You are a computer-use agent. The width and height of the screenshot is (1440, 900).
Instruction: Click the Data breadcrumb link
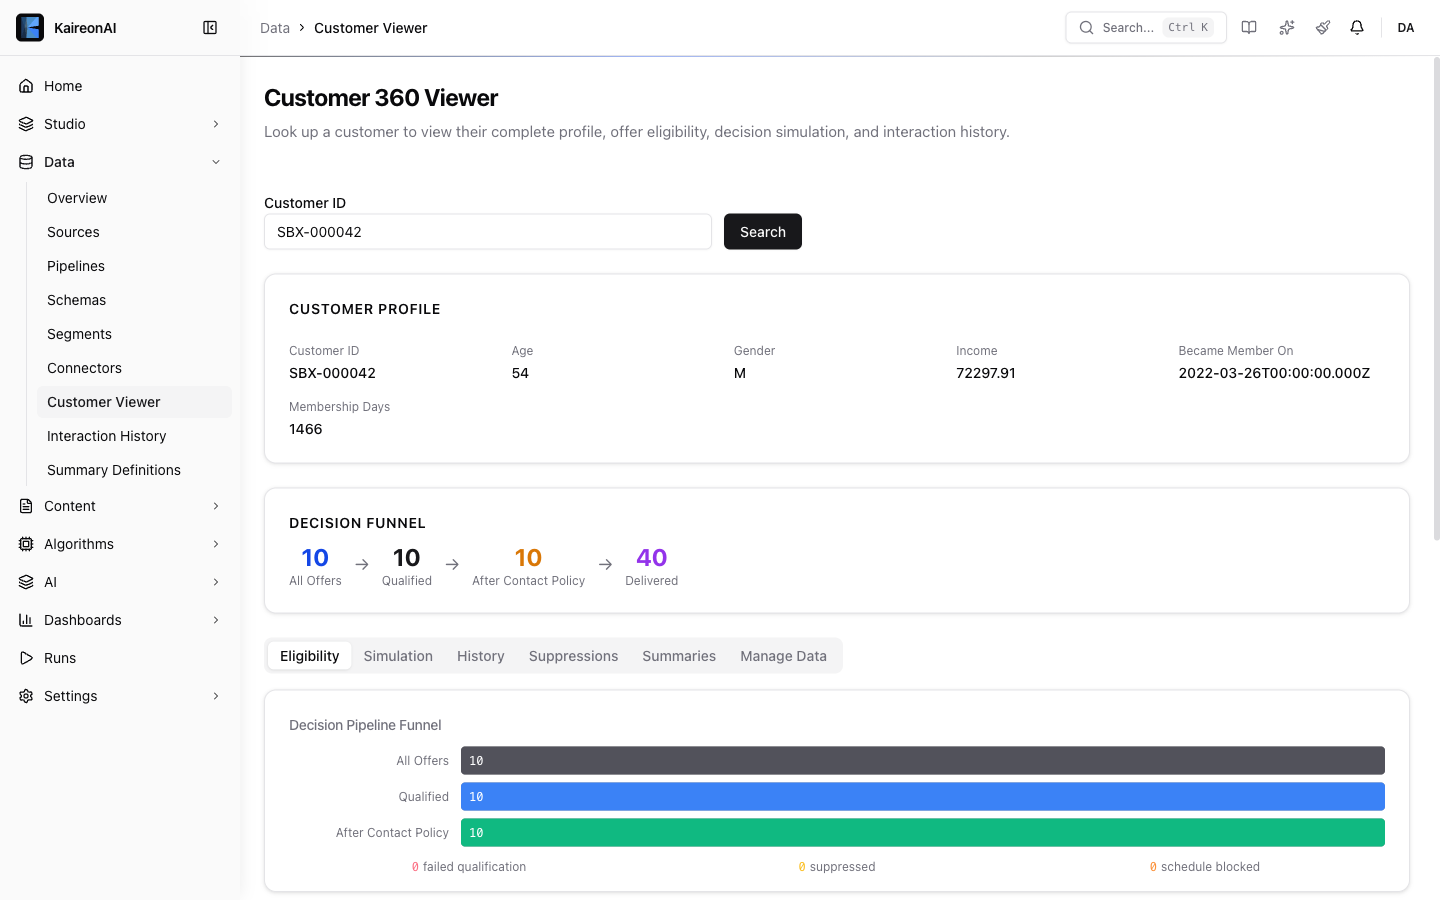click(274, 27)
